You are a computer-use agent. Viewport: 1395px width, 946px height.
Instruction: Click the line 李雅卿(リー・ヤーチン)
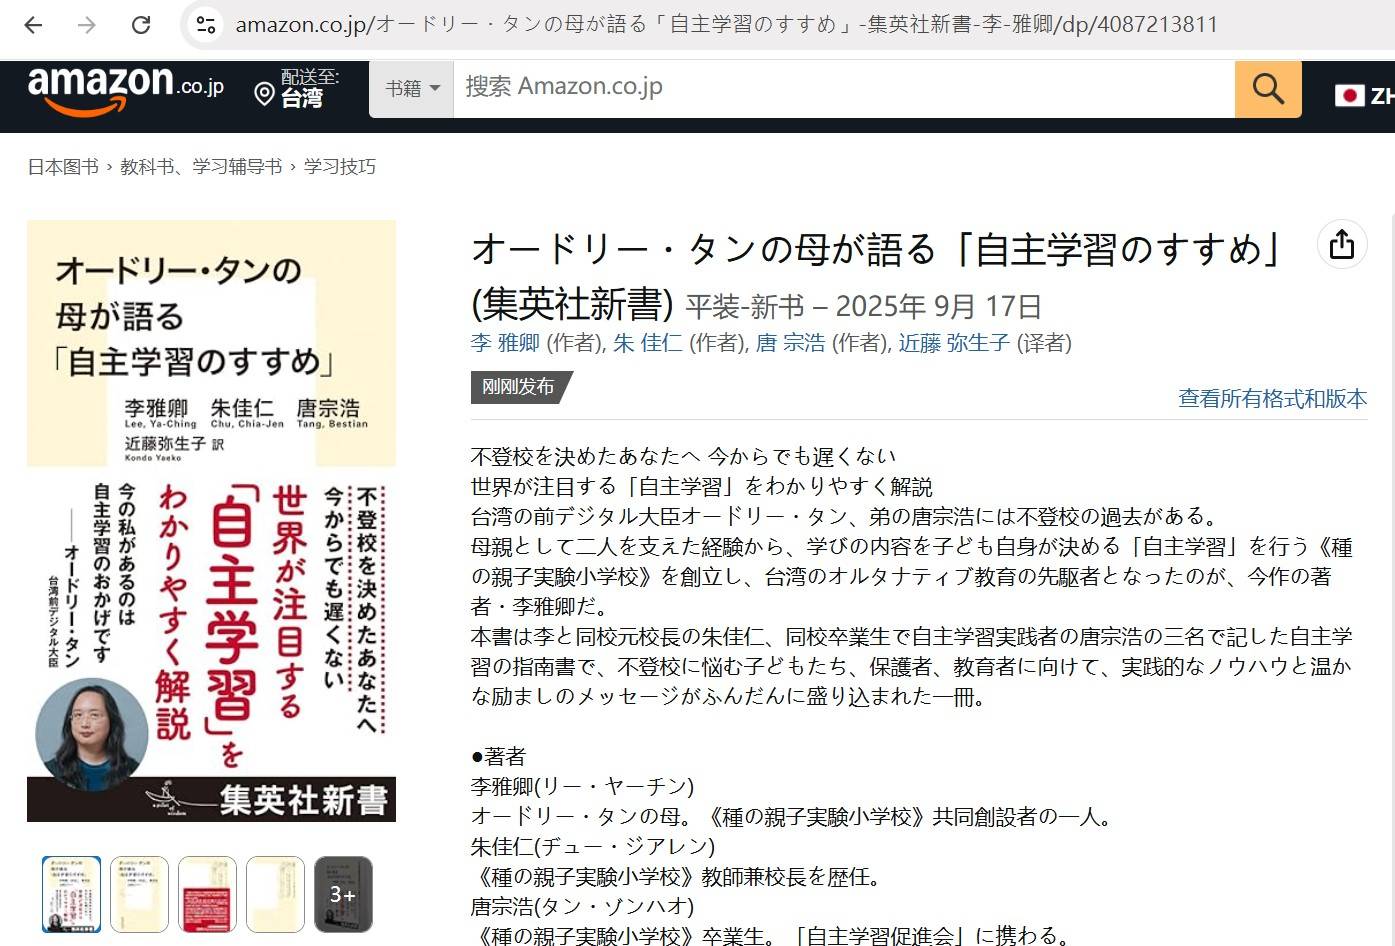(582, 787)
